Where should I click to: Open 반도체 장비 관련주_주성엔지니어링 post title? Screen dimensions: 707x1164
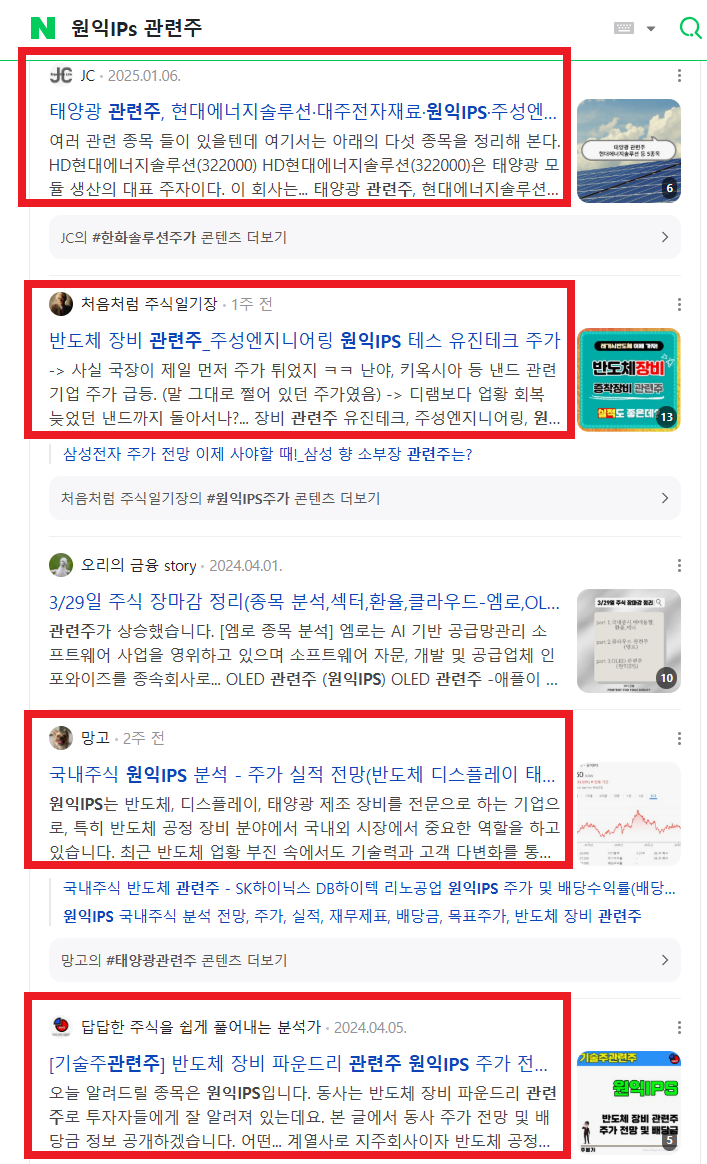[304, 341]
